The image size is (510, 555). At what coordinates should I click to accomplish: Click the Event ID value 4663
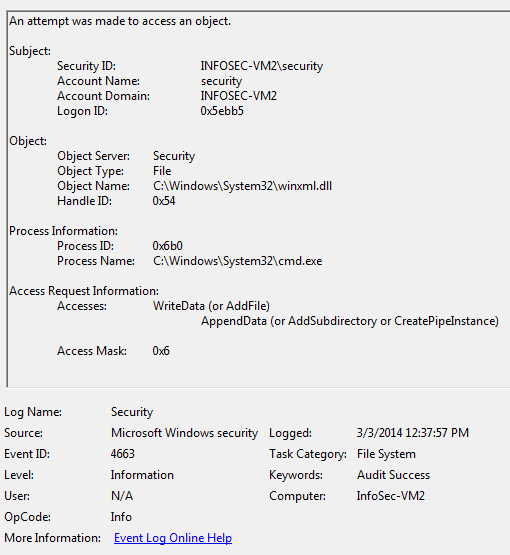(x=122, y=454)
